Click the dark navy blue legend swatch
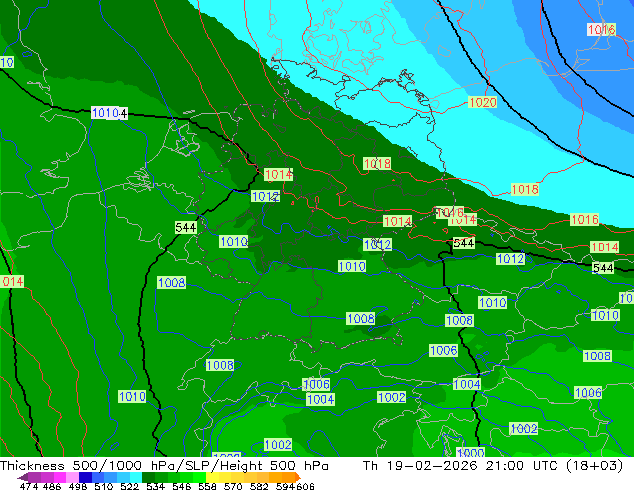The height and width of the screenshot is (490, 634). (x=85, y=477)
